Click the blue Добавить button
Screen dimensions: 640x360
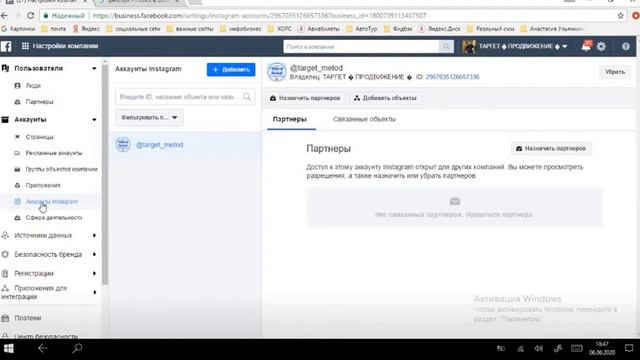click(231, 69)
